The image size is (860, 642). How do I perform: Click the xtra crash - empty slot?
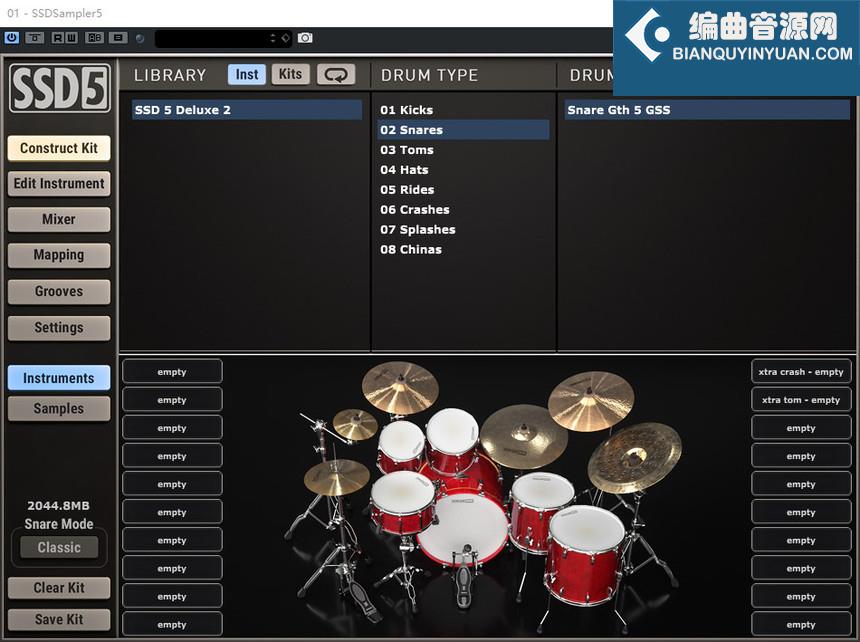point(801,372)
